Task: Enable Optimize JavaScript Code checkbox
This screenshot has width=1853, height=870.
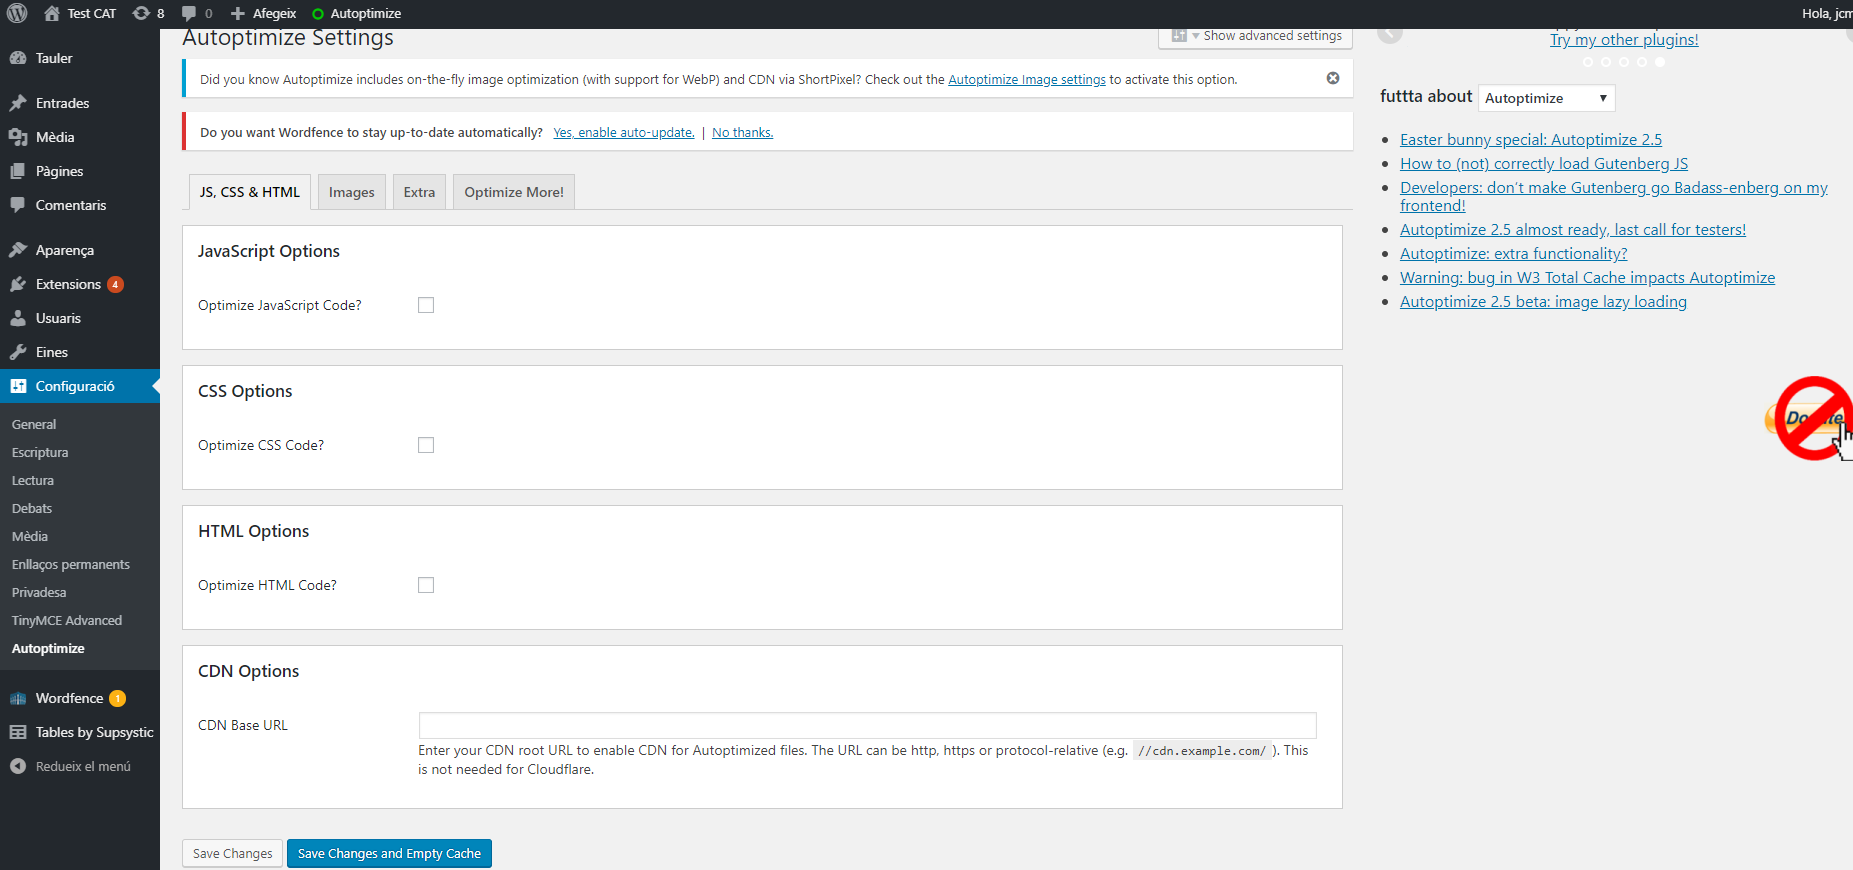Action: 426,305
